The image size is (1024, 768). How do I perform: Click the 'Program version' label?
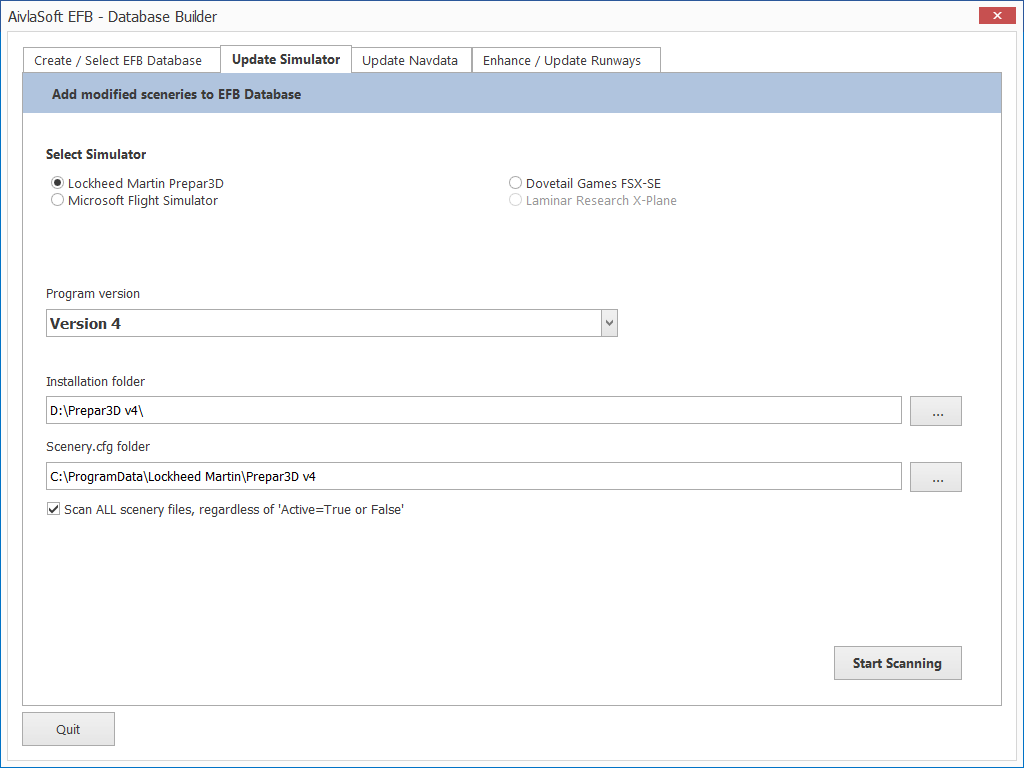93,293
